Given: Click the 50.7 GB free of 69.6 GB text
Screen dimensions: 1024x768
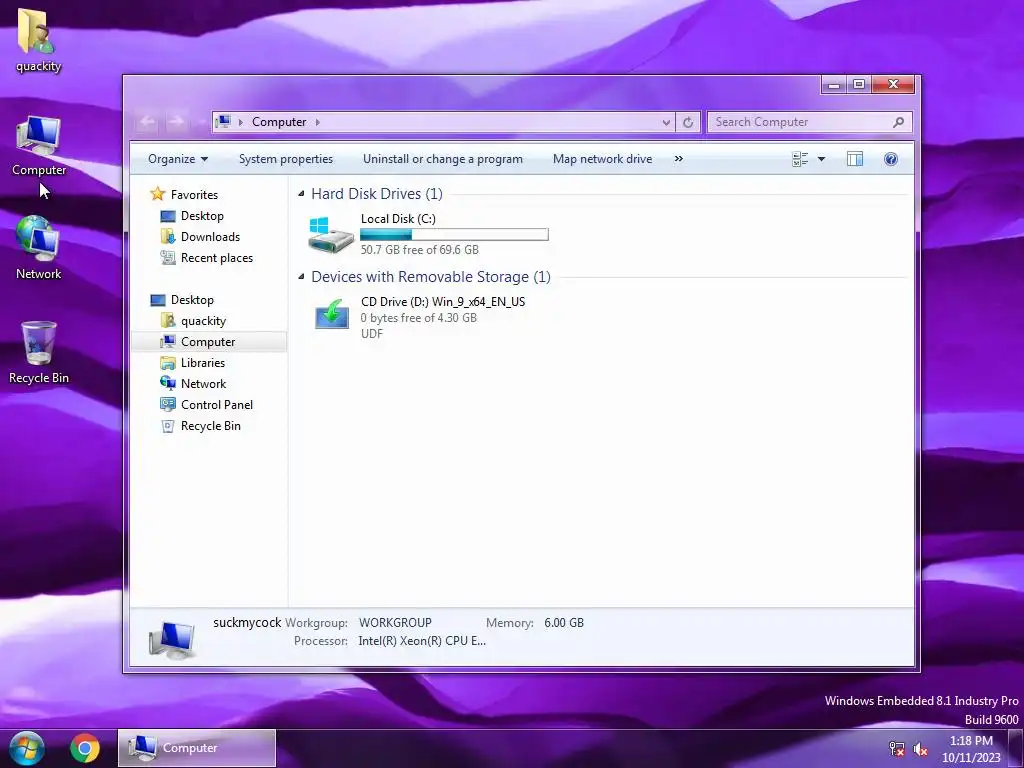Looking at the screenshot, I should pyautogui.click(x=420, y=250).
